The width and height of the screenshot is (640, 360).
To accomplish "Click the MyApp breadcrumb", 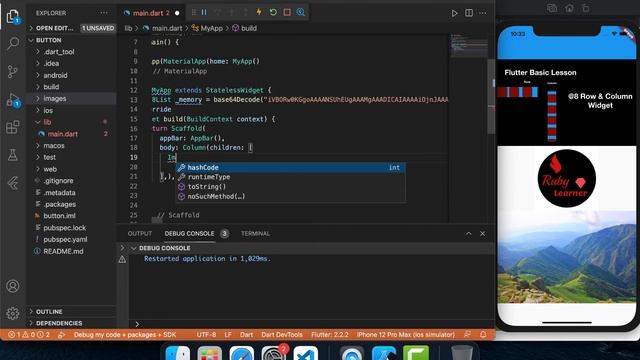I will 207,28.
